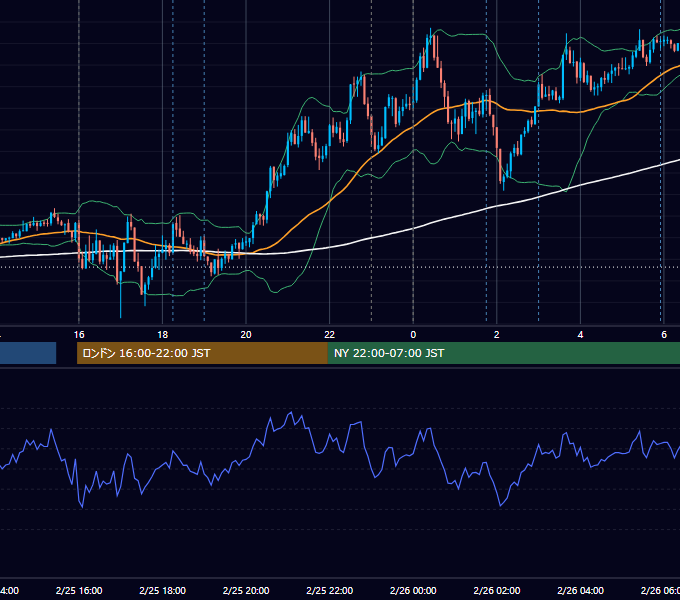Click the NY 22:00-07:00 JST session bar
Screen dimensions: 680x600
[503, 353]
